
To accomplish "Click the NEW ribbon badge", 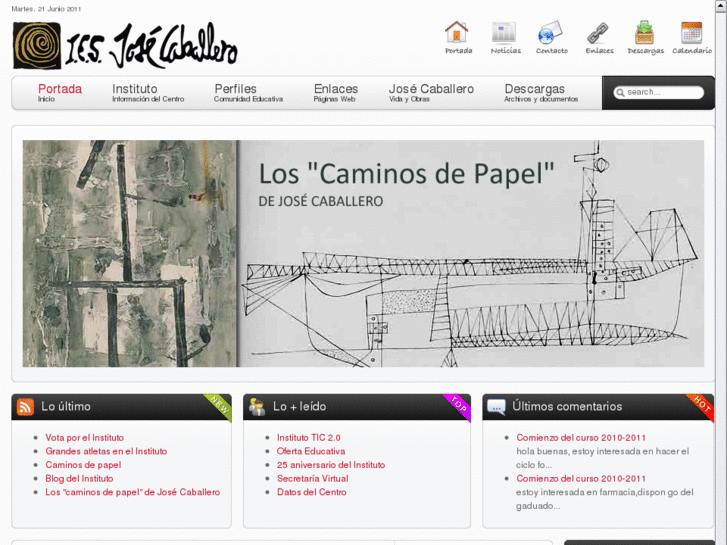I will tap(219, 406).
